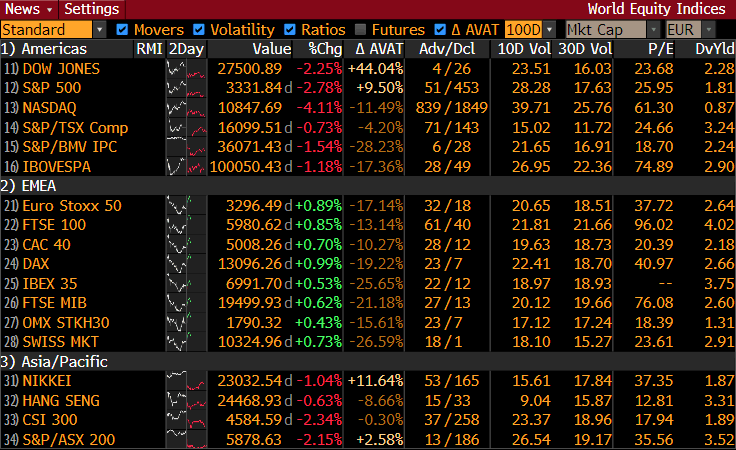Click the 100D input field

[523, 30]
